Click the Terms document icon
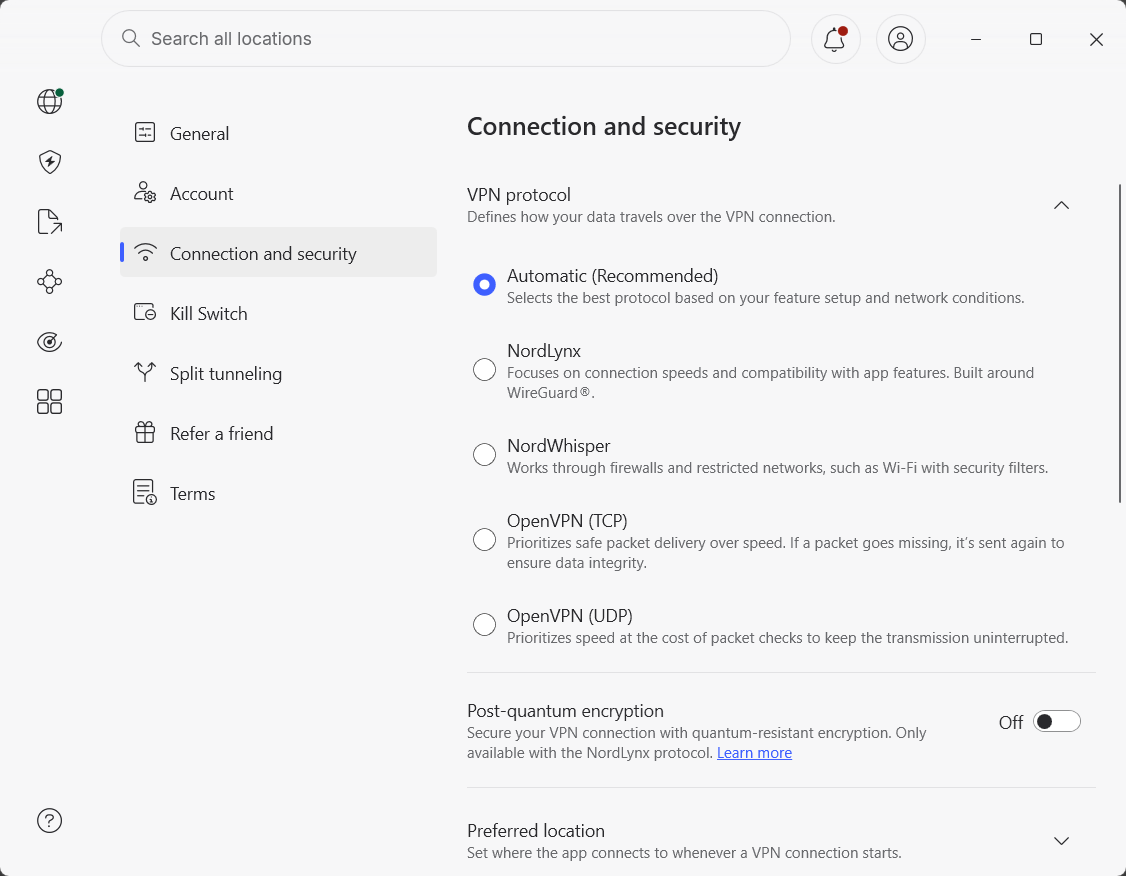Screen dimensions: 1126x876 pos(145,493)
